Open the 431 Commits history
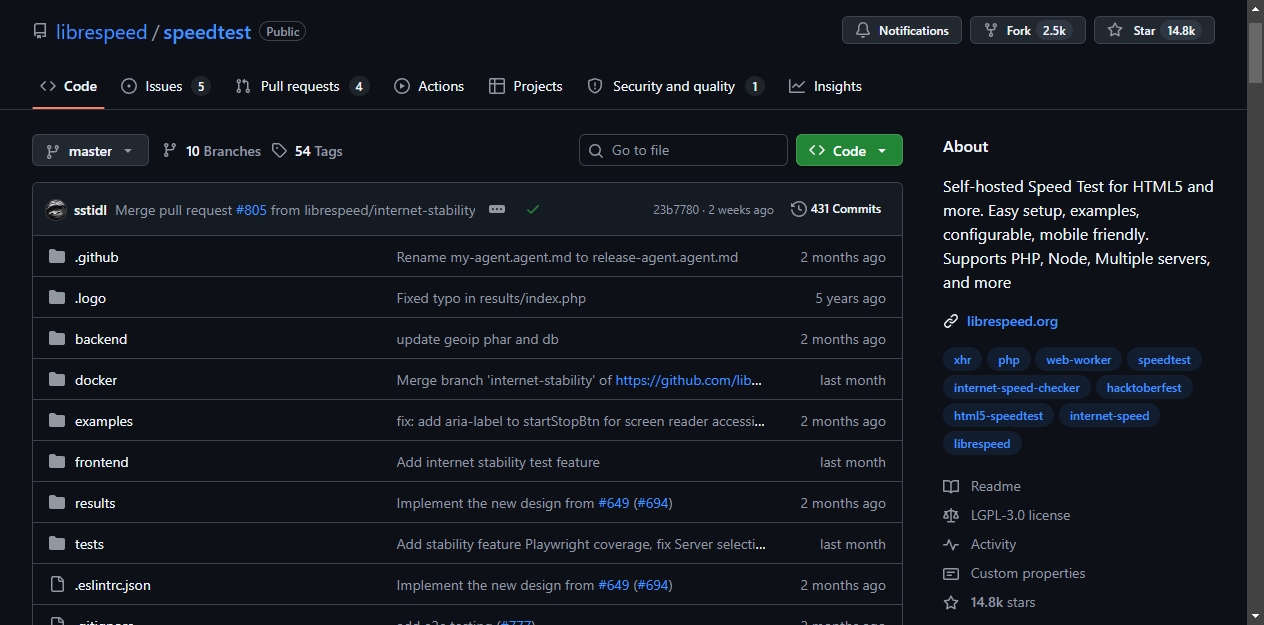1264x625 pixels. (836, 209)
